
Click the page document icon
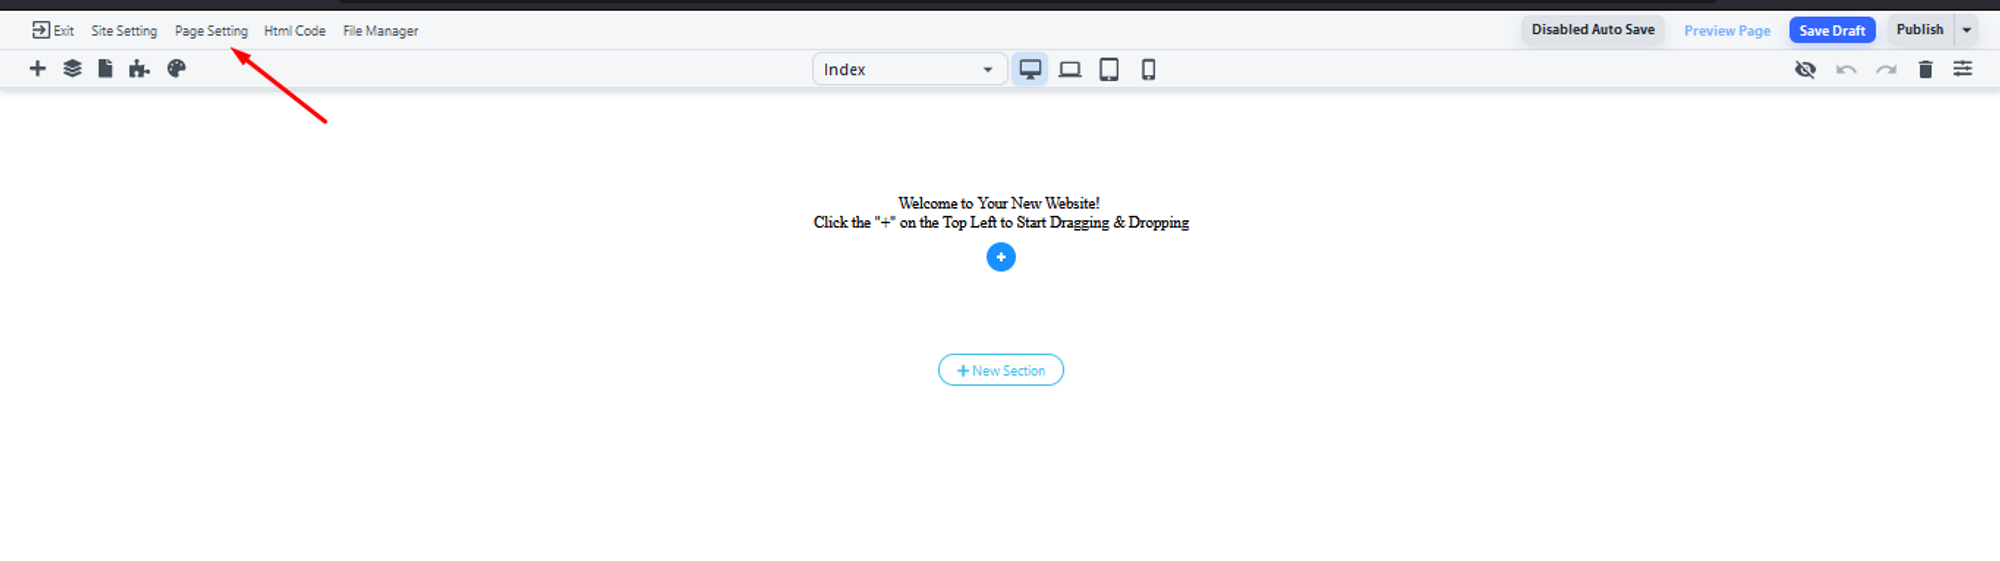point(105,69)
